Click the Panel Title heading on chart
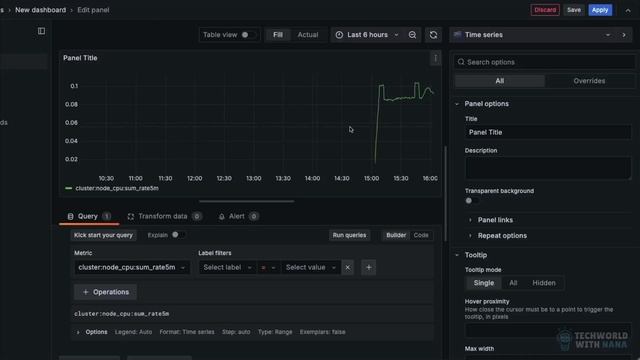640x360 pixels. [80, 58]
